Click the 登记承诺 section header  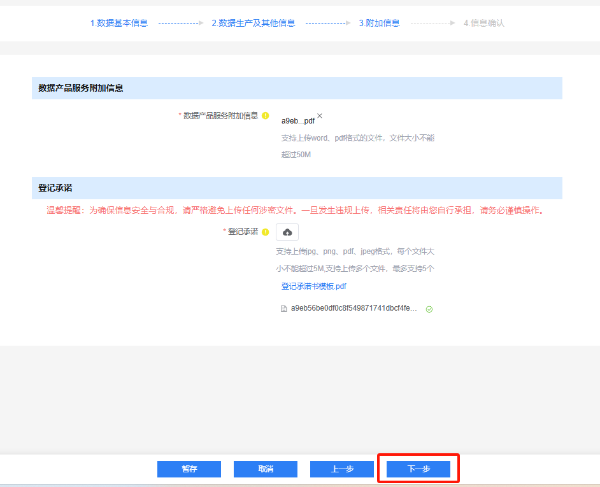[x=55, y=188]
